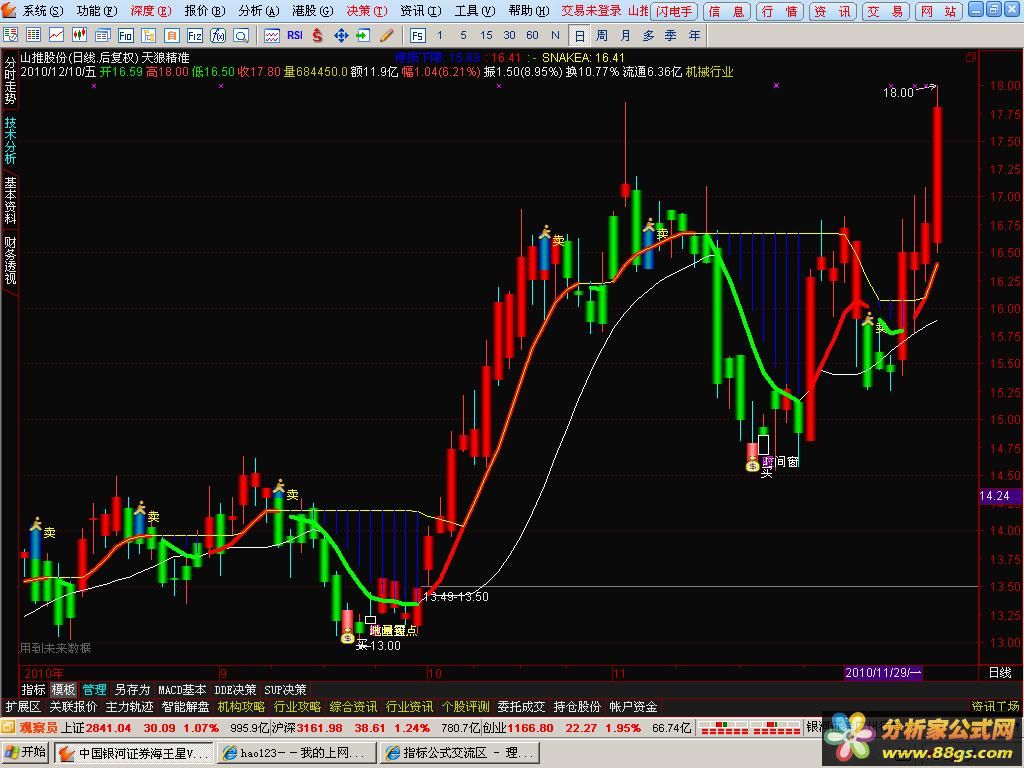Select the daily 日 period
Viewport: 1024px width, 768px height.
click(x=579, y=35)
